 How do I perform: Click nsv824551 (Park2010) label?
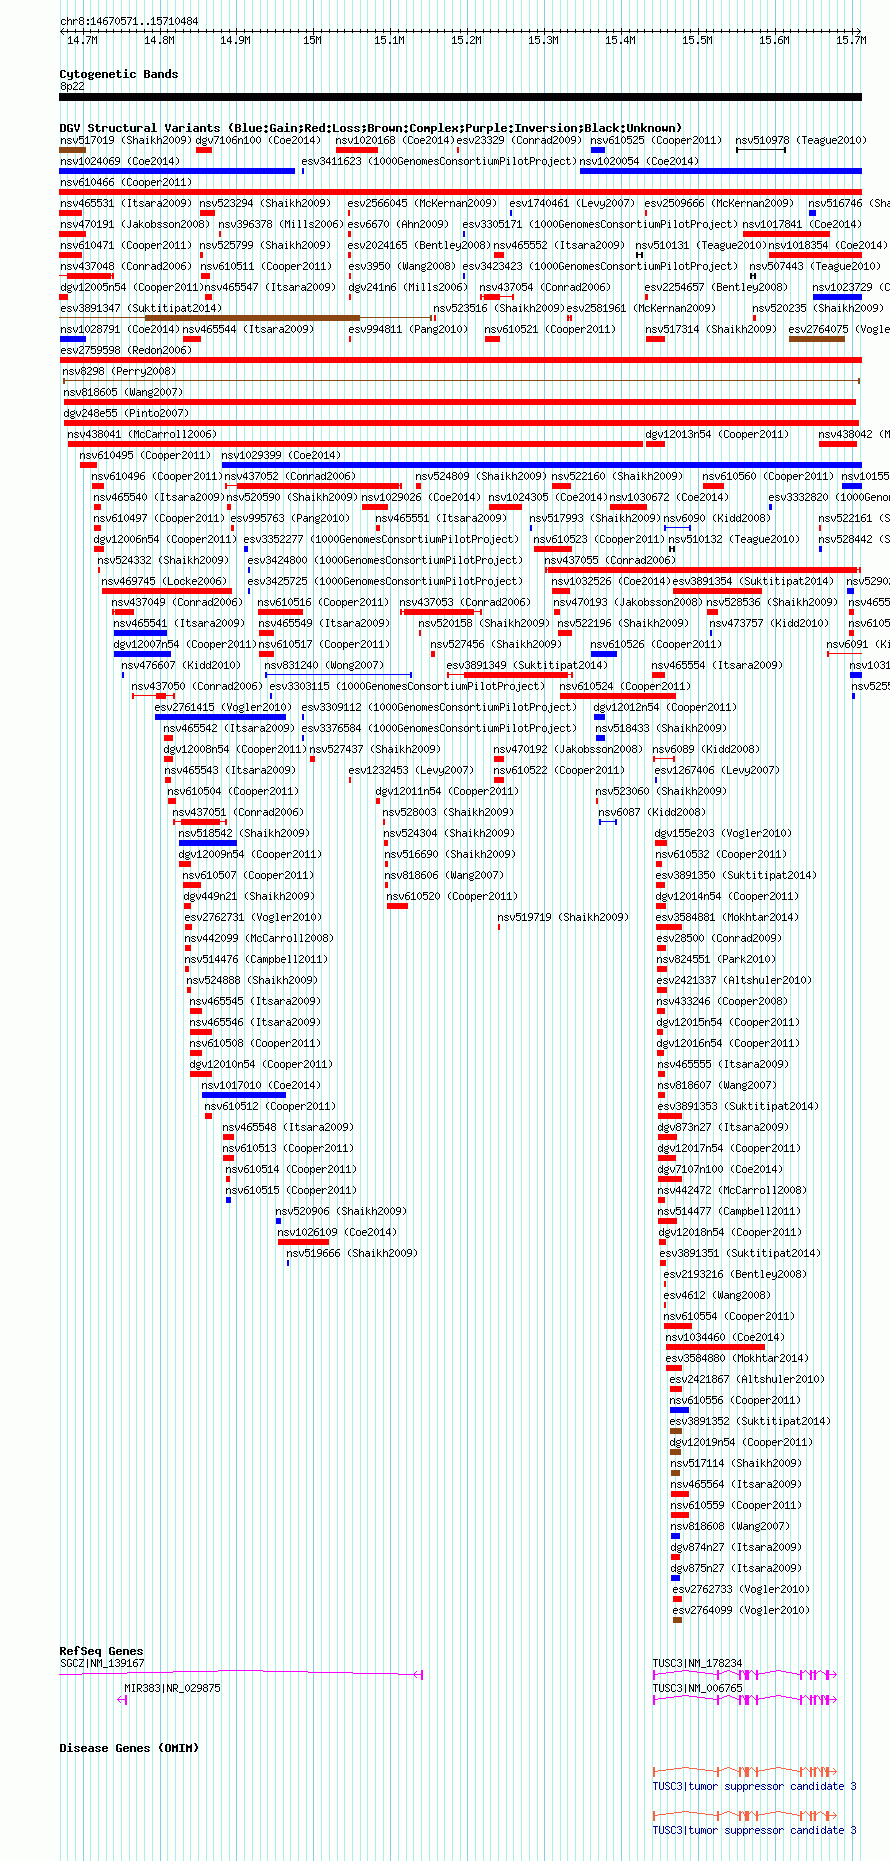tap(716, 959)
